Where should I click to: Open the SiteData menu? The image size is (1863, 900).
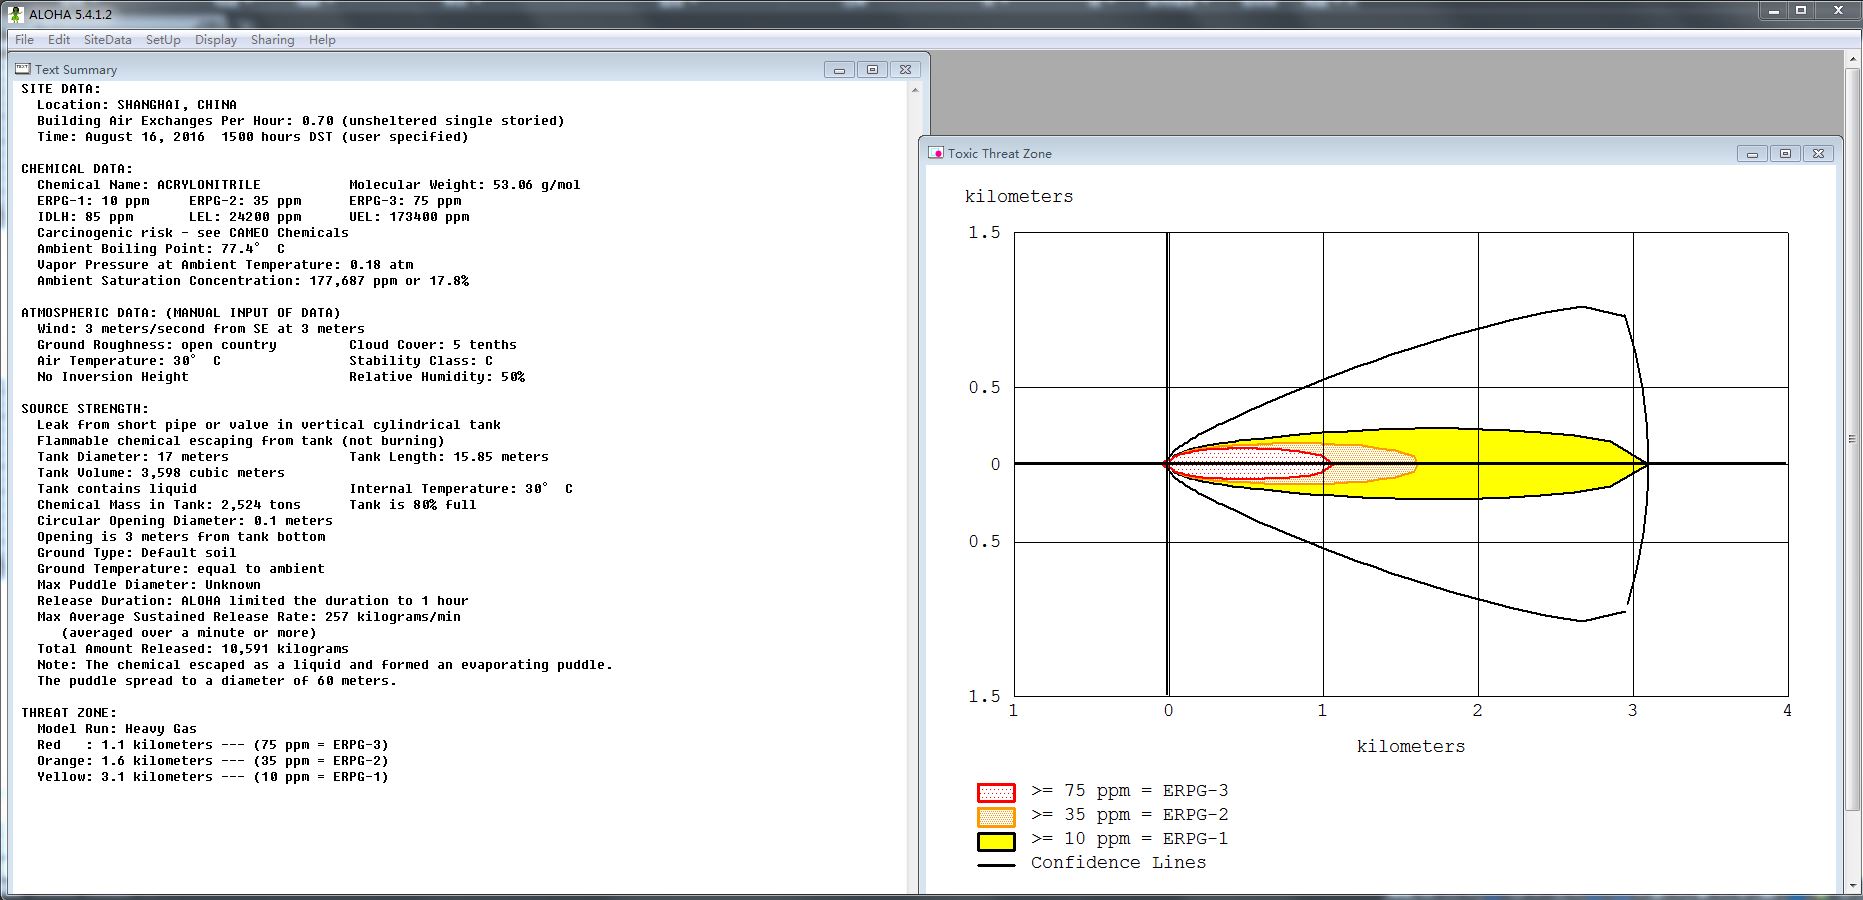[x=107, y=40]
